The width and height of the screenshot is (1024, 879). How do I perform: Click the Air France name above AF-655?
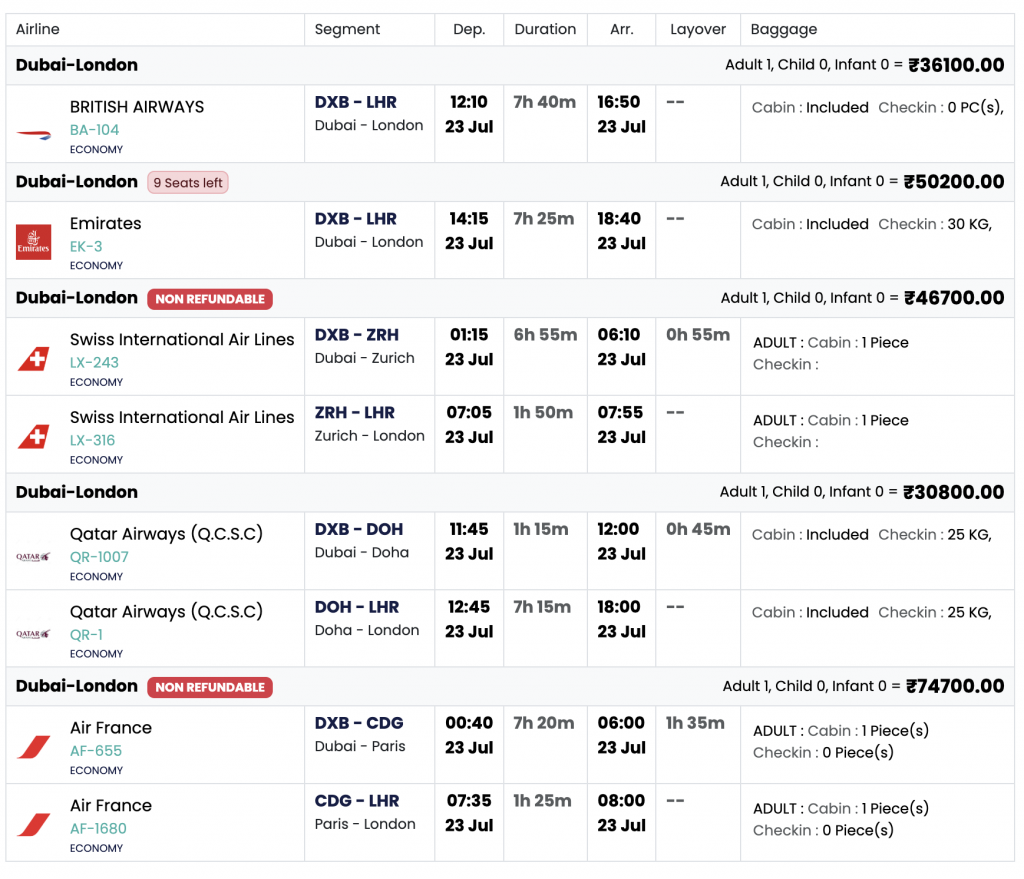(110, 727)
